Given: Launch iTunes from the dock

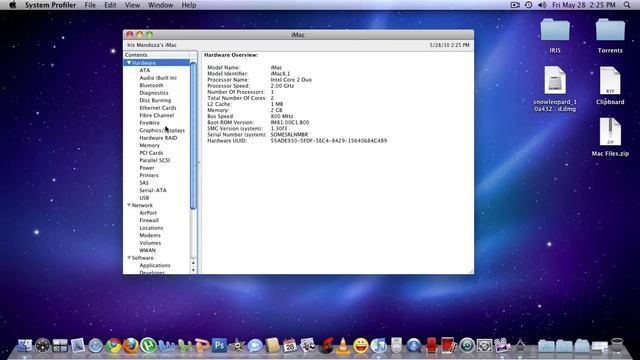Looking at the screenshot, I should 378,345.
